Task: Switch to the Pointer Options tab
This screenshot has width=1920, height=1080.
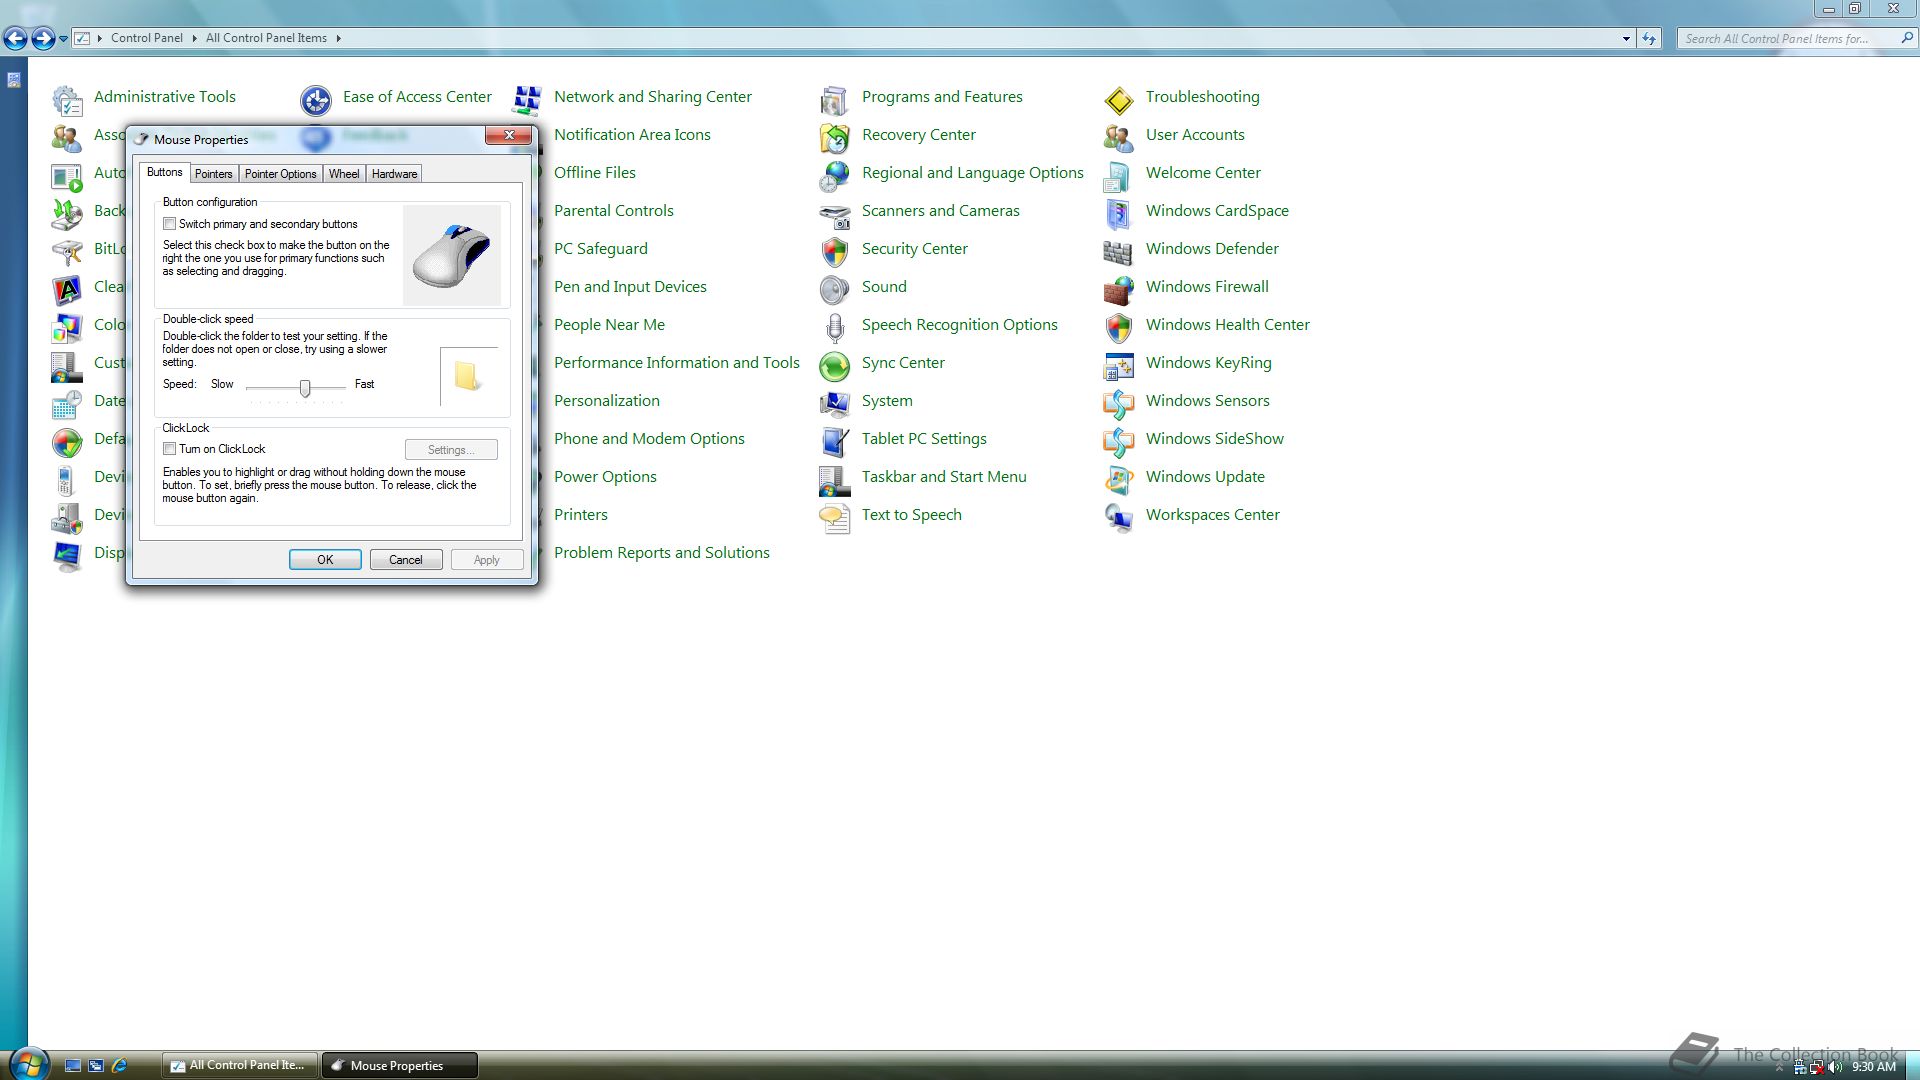Action: tap(280, 174)
